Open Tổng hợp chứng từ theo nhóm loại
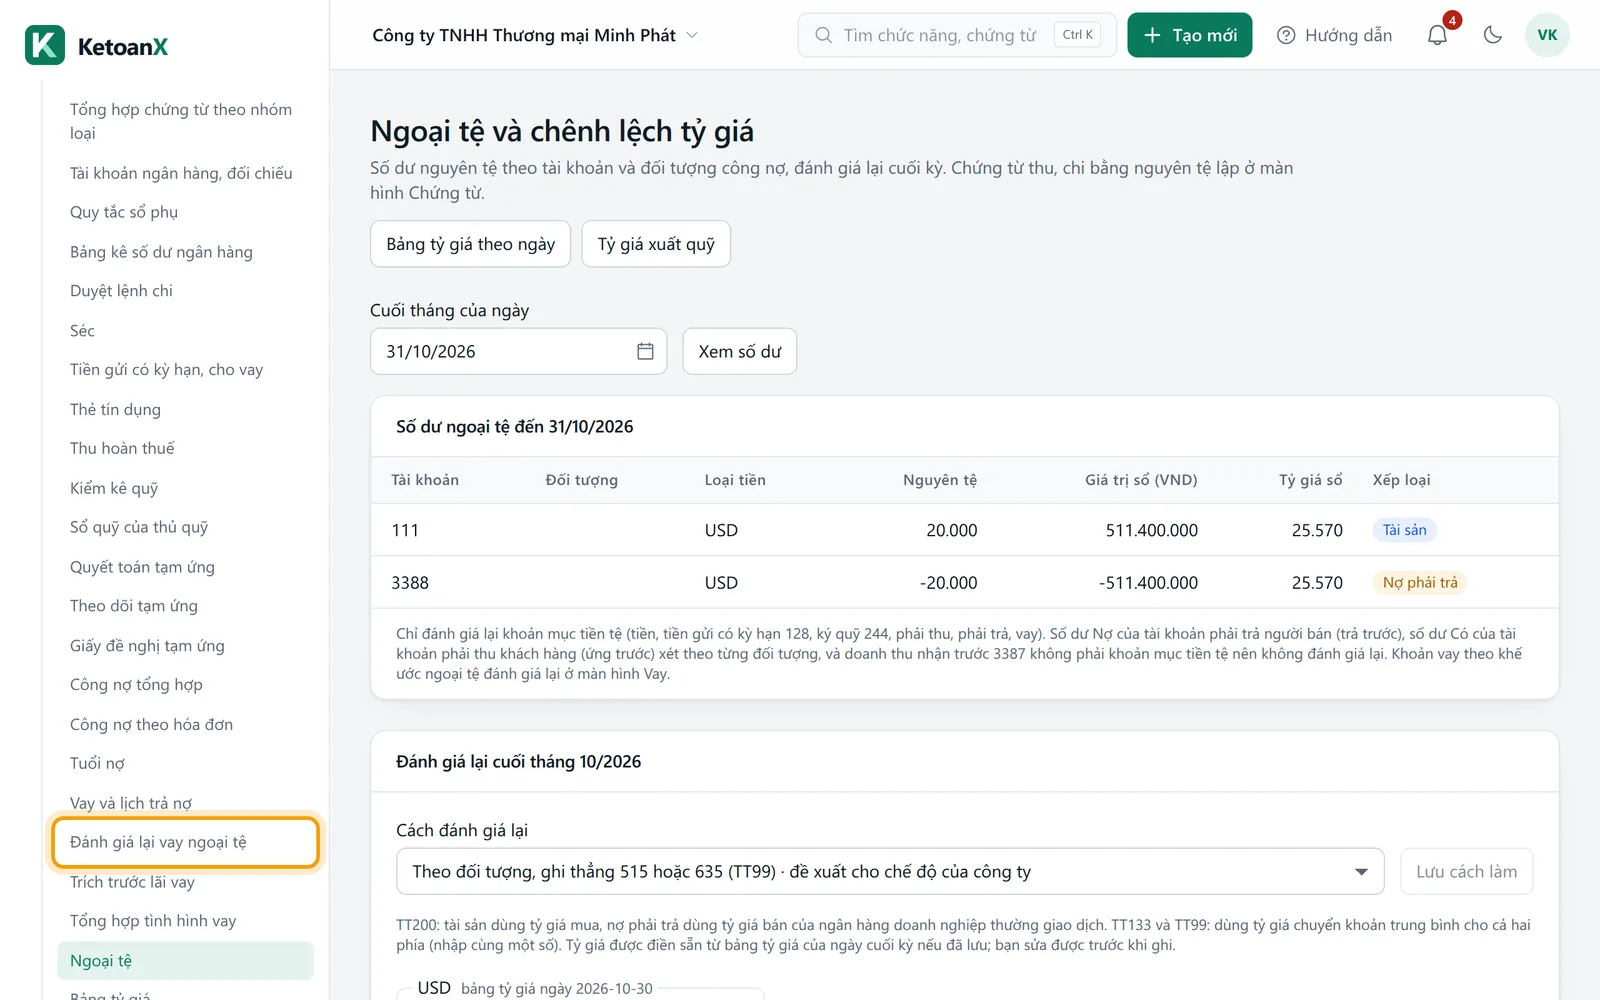The height and width of the screenshot is (1000, 1600). point(185,121)
